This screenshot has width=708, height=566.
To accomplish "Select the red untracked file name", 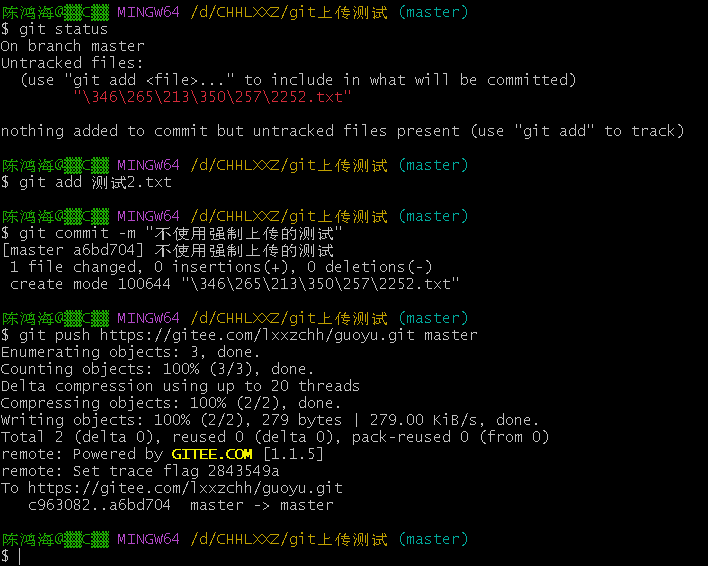I will coord(212,97).
